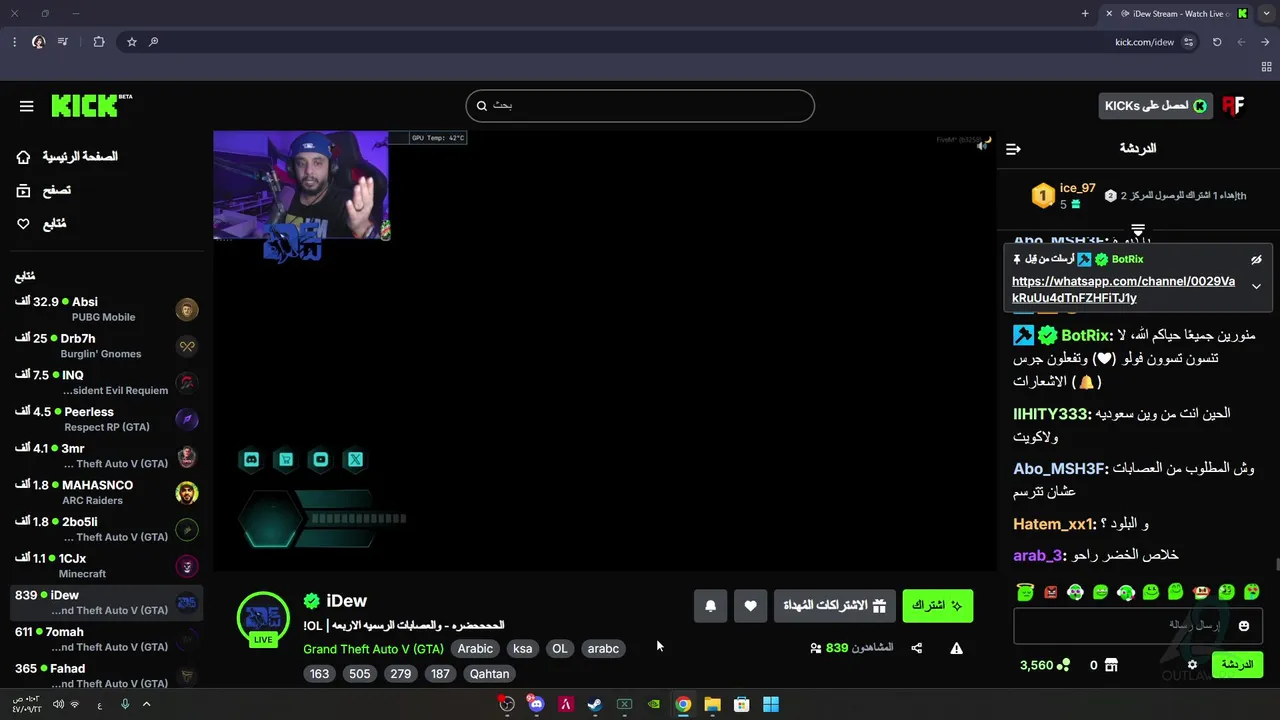Click IIHITY333 username in chat
Image resolution: width=1280 pixels, height=720 pixels.
coord(1050,414)
